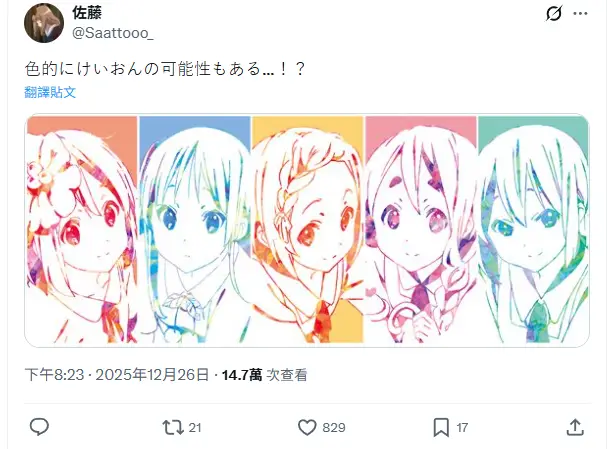Open the three-dot more options menu

(x=580, y=14)
